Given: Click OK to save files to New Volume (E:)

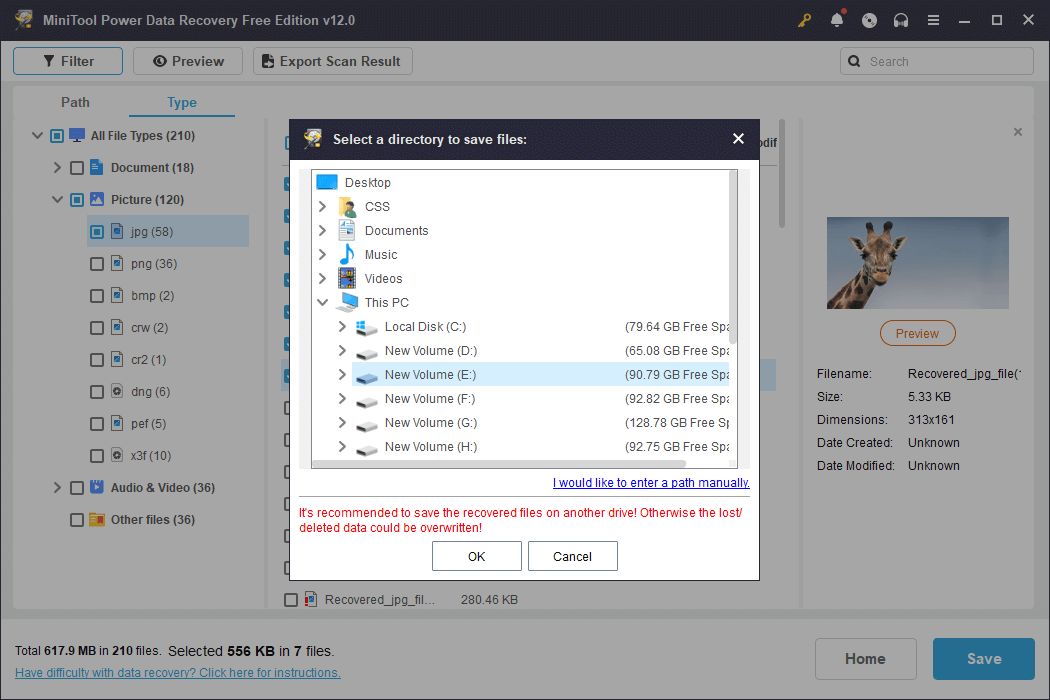Looking at the screenshot, I should point(476,556).
